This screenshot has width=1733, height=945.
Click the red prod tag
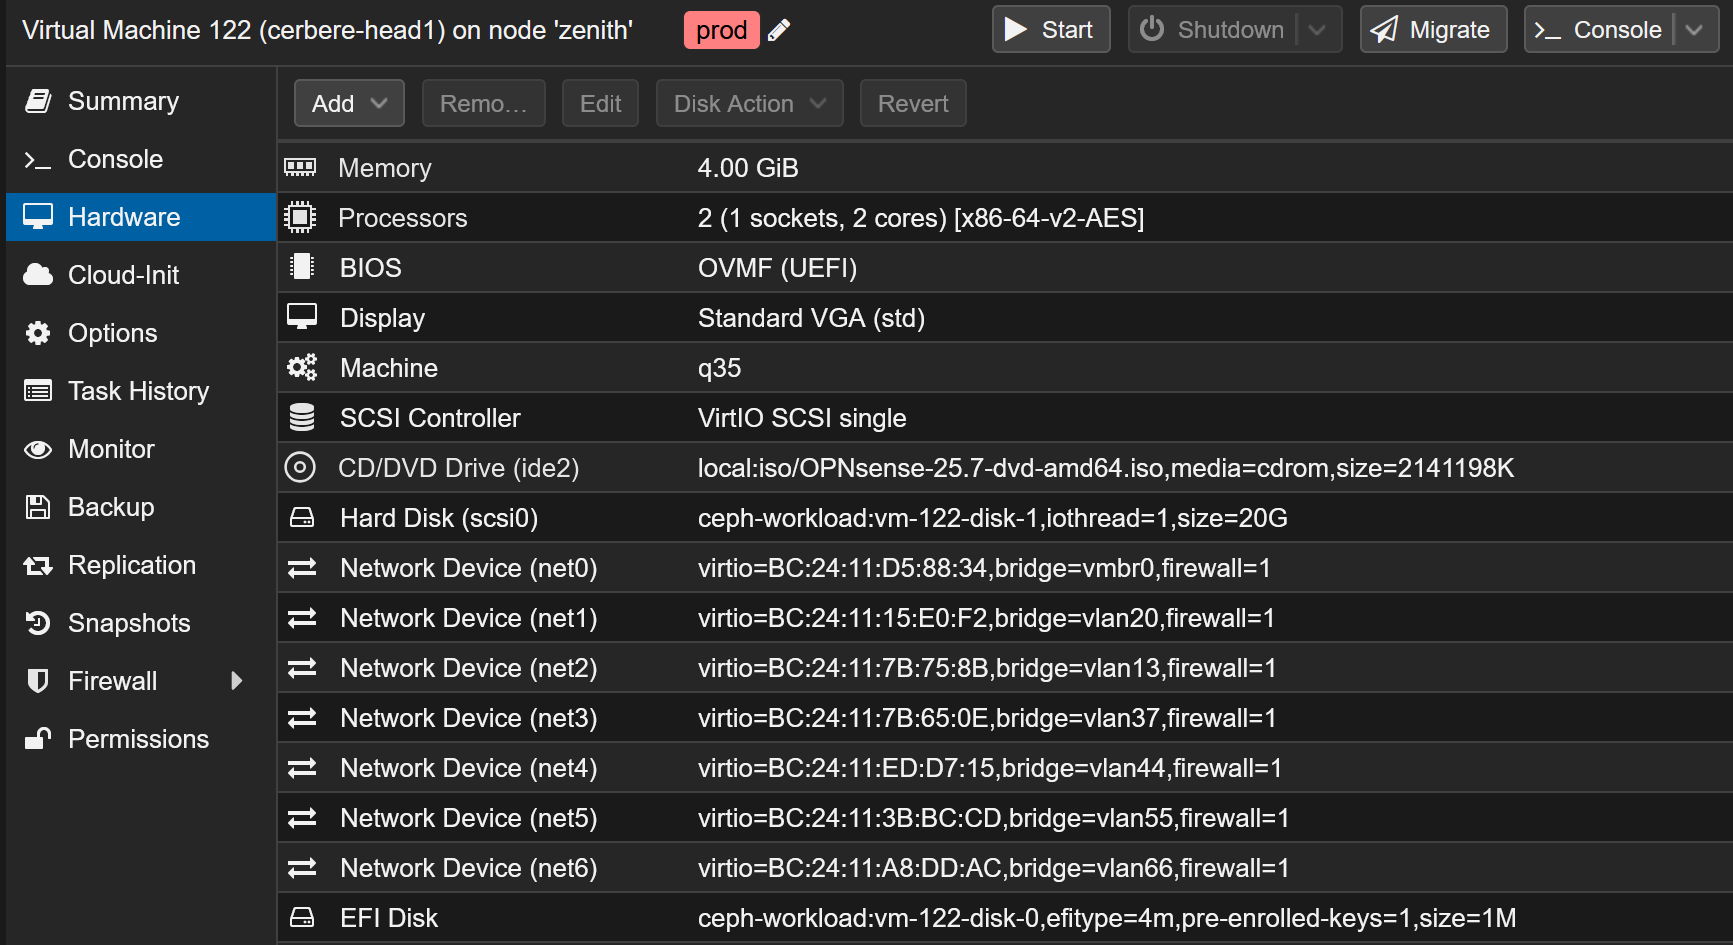[721, 30]
